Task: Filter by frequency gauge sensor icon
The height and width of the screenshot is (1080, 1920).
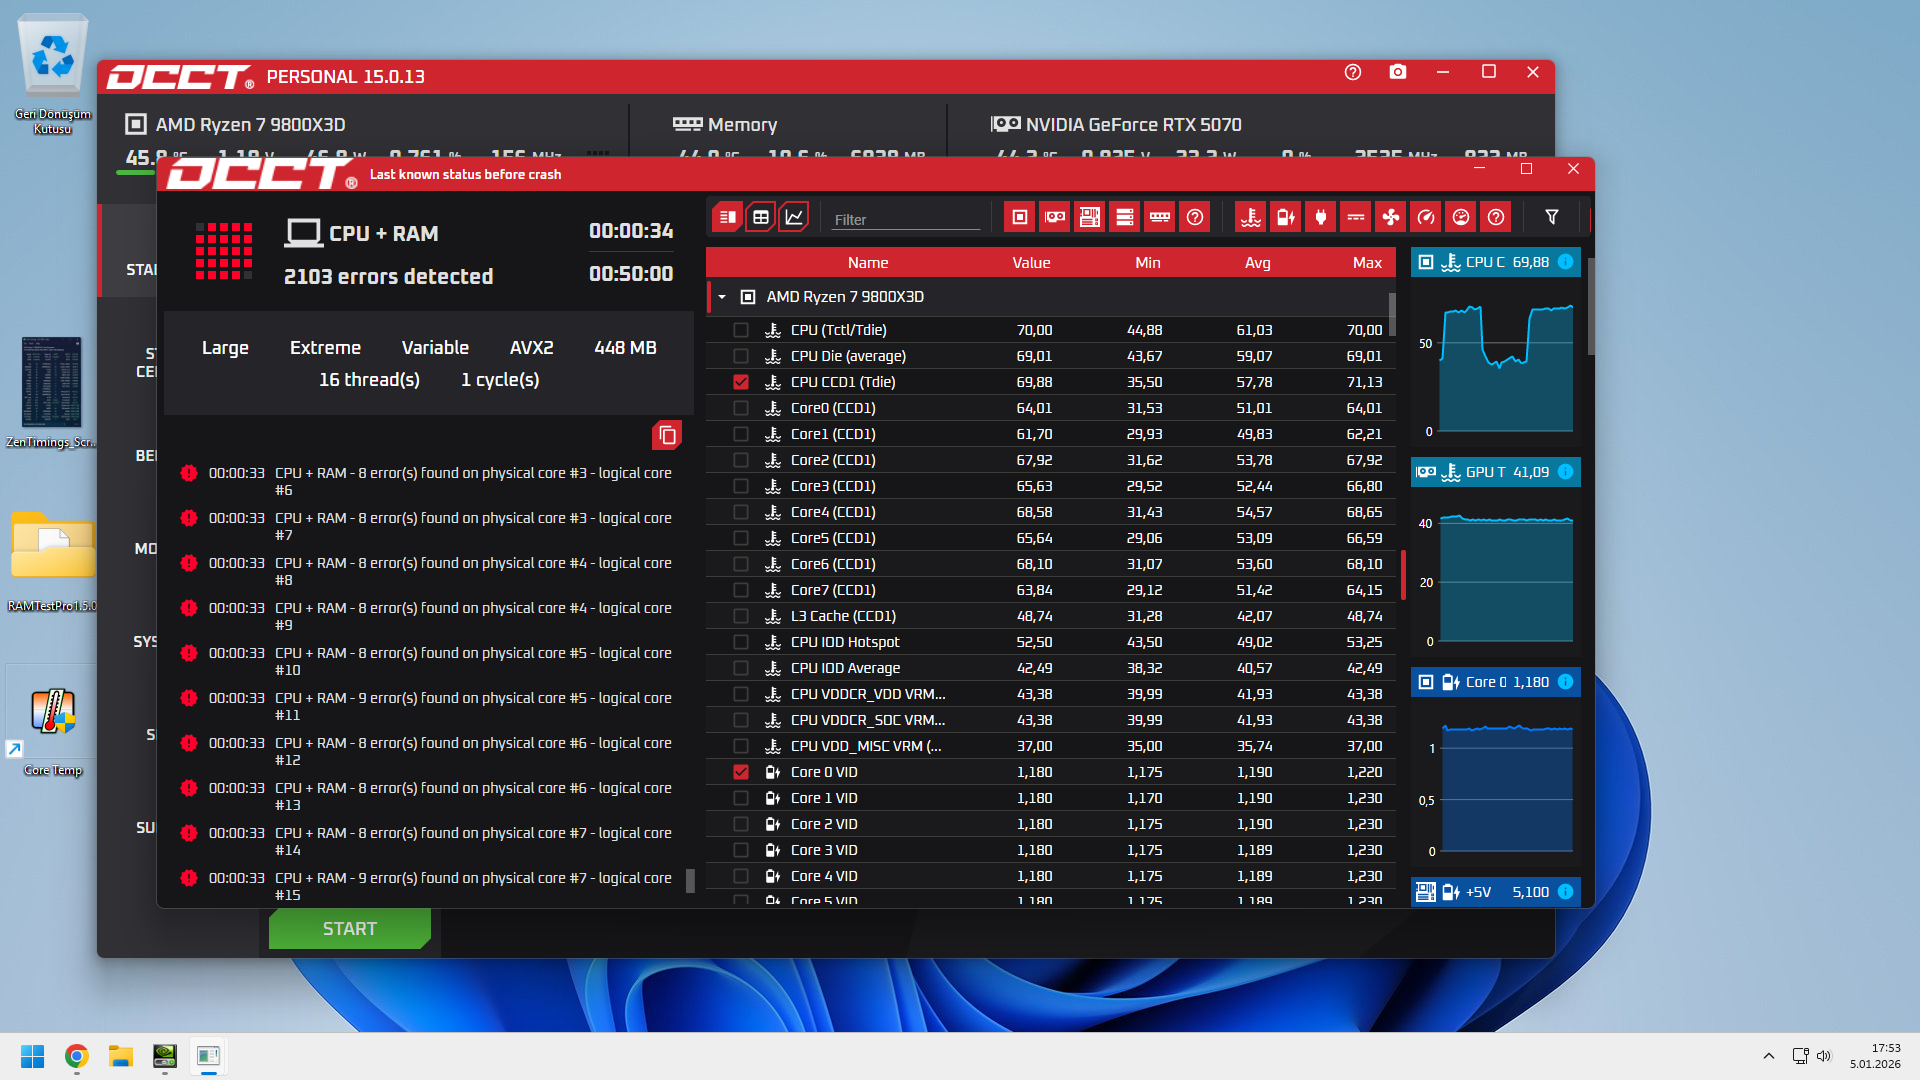Action: click(1426, 217)
